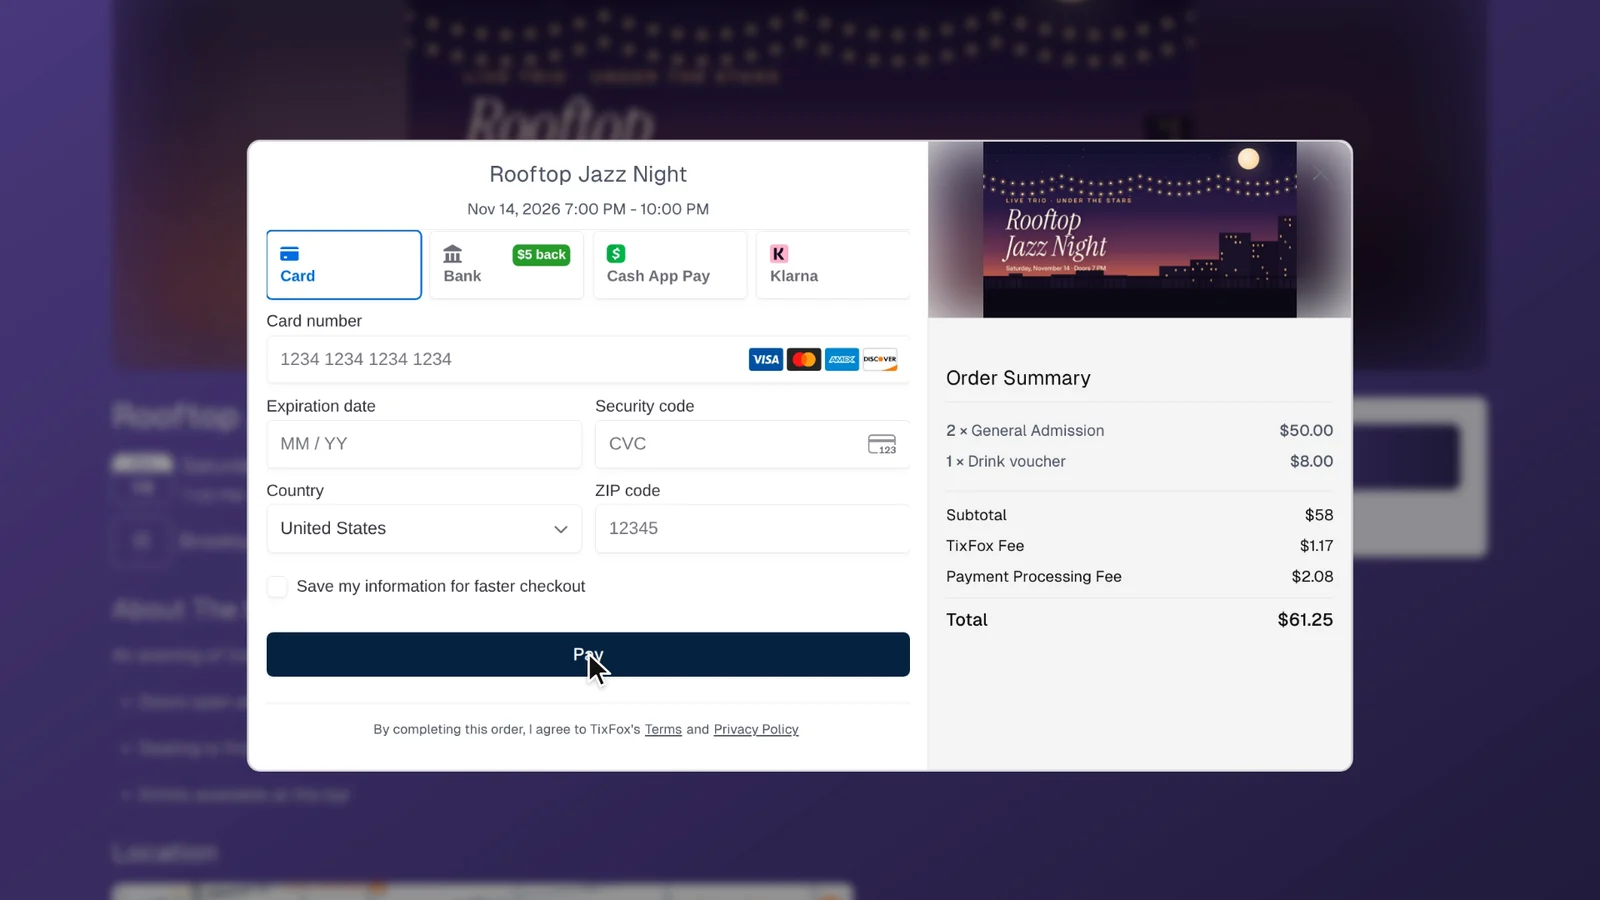Click the total amount $61.25
The image size is (1600, 900).
1305,620
